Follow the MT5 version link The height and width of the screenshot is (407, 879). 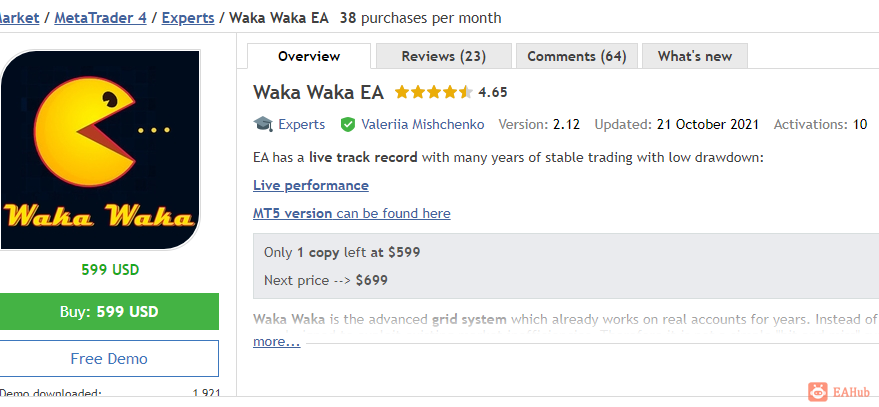[x=351, y=214]
